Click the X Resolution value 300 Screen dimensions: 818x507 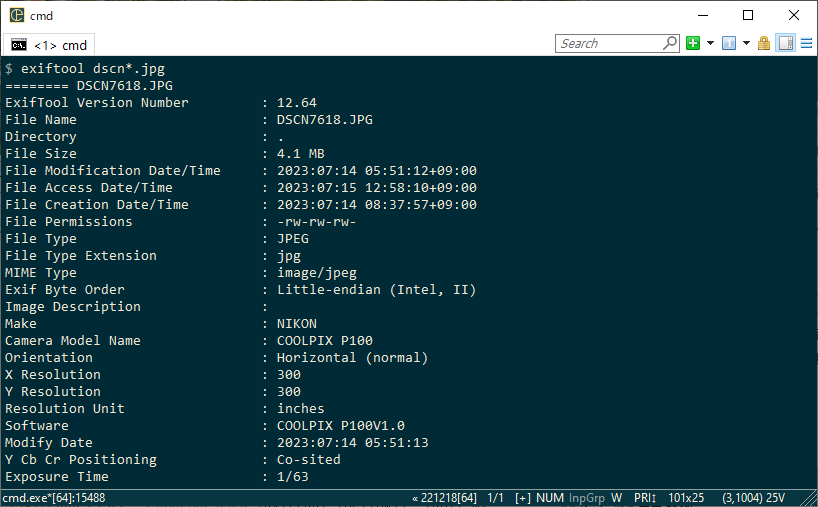[288, 375]
